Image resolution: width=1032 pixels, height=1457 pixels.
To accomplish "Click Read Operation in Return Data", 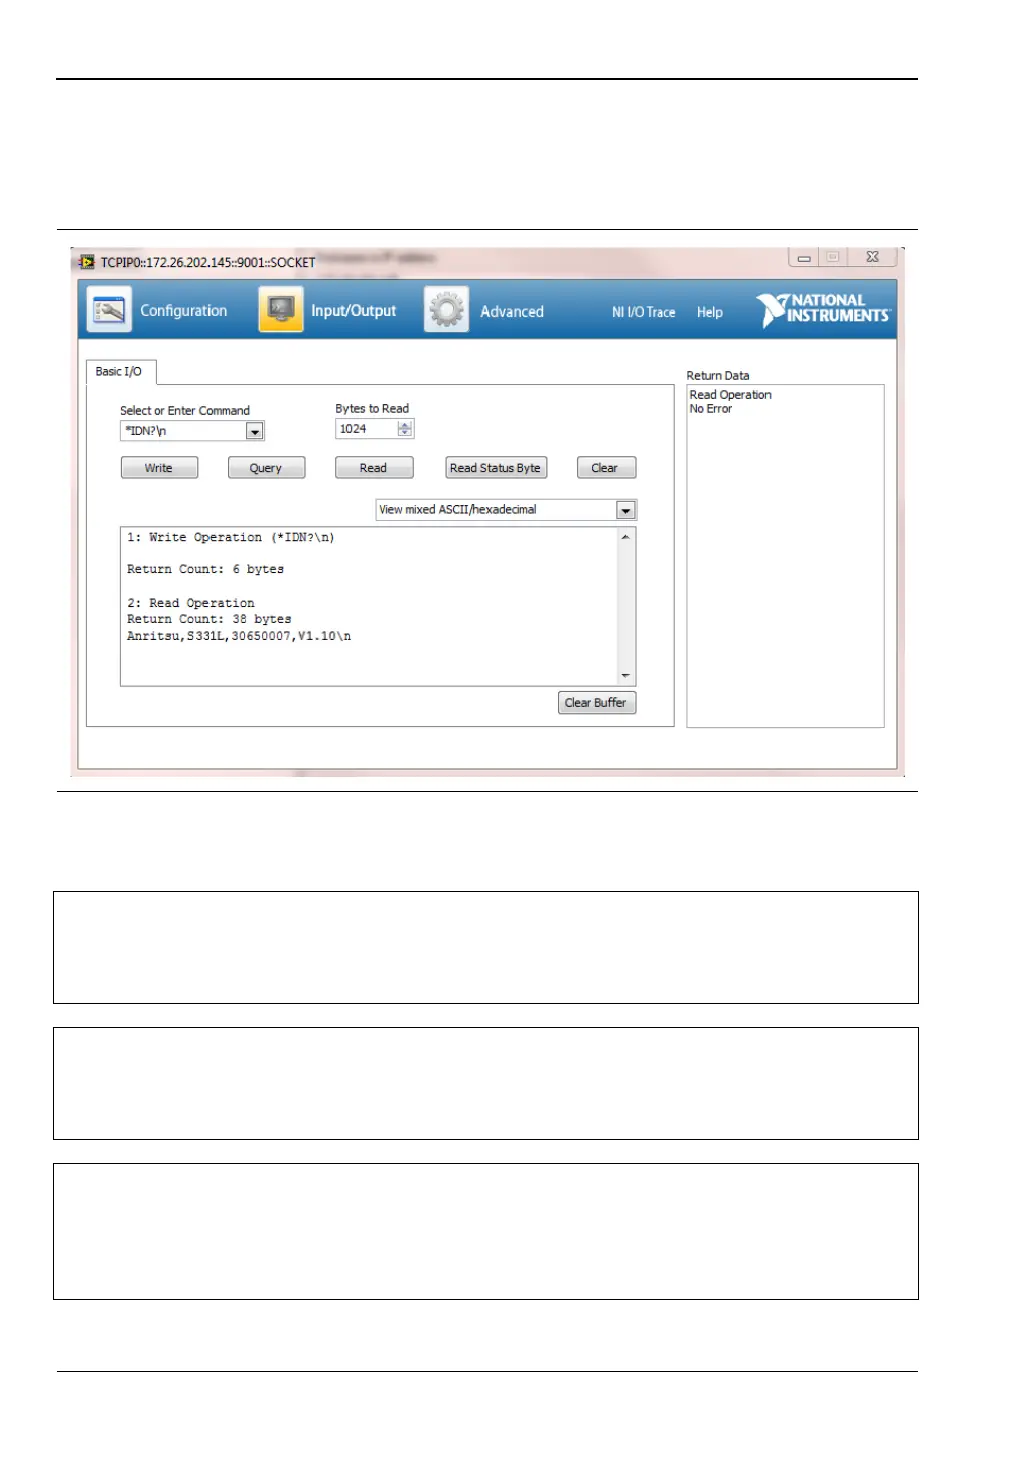I will point(731,395).
